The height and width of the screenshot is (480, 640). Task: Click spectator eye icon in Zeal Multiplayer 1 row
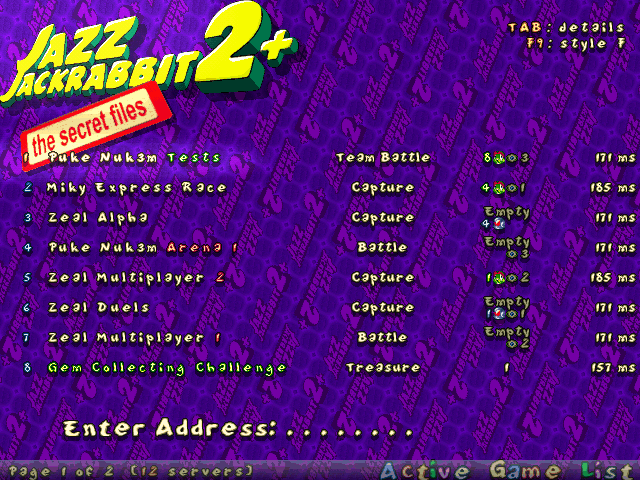512,344
